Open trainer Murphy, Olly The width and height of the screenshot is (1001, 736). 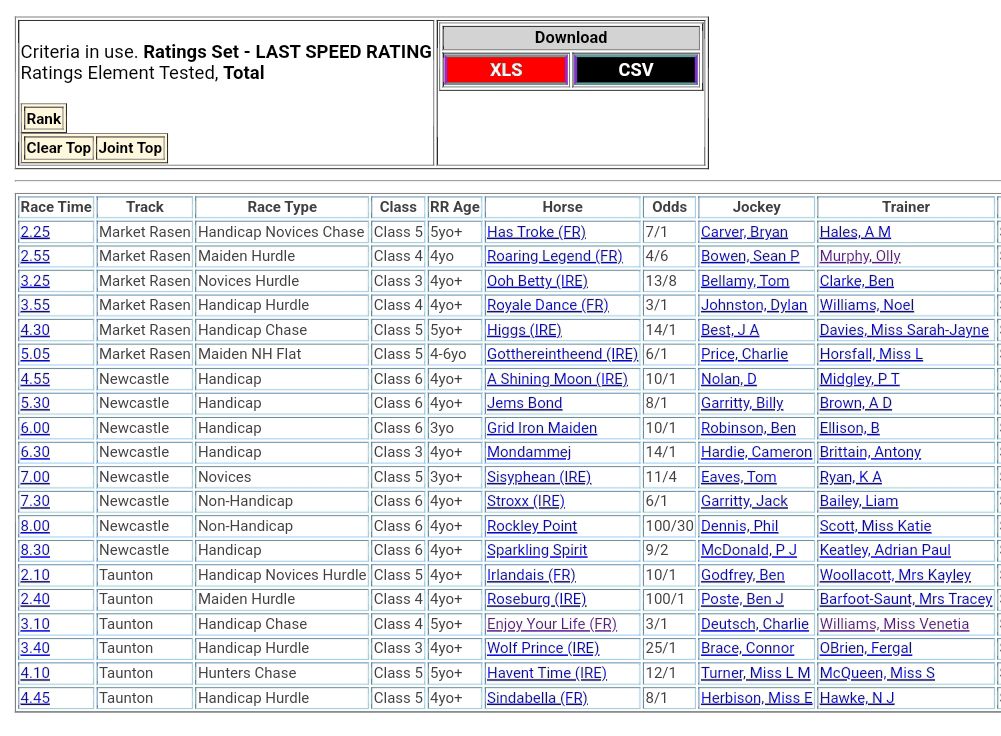pos(860,256)
